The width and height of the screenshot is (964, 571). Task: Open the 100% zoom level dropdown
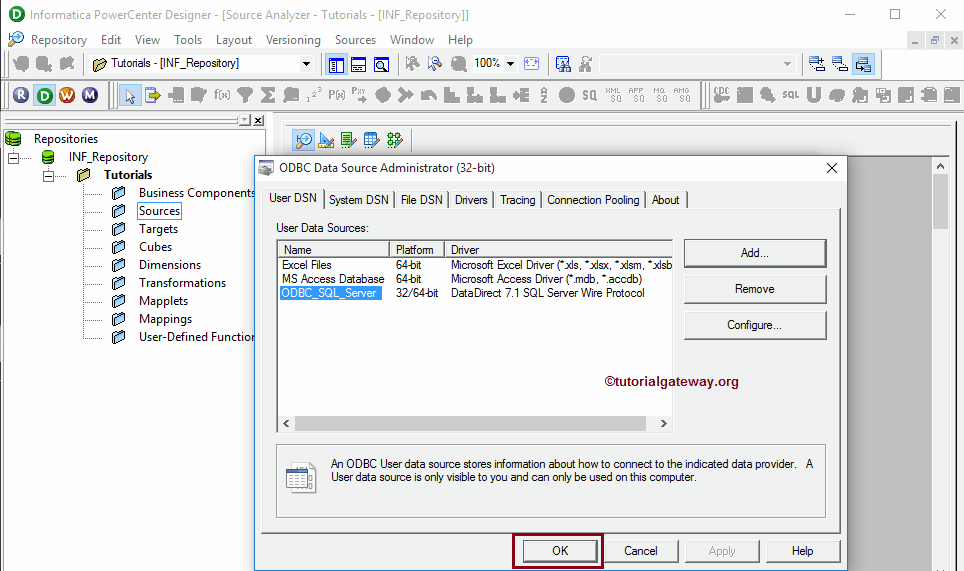coord(510,63)
